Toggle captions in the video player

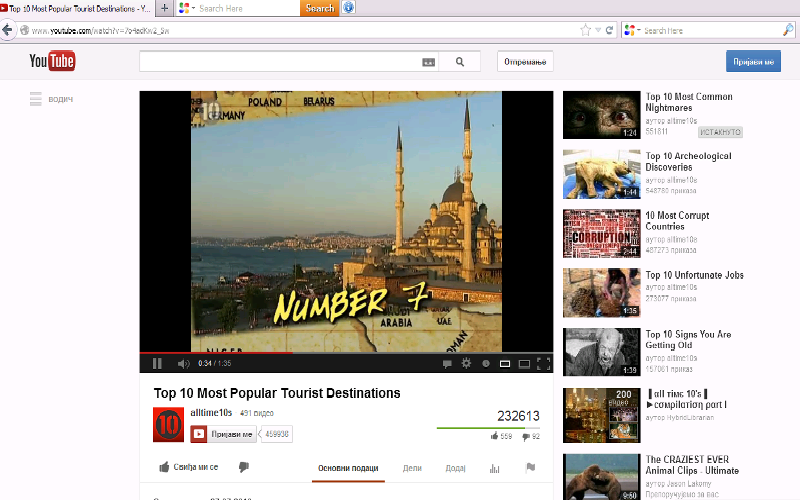[x=447, y=363]
